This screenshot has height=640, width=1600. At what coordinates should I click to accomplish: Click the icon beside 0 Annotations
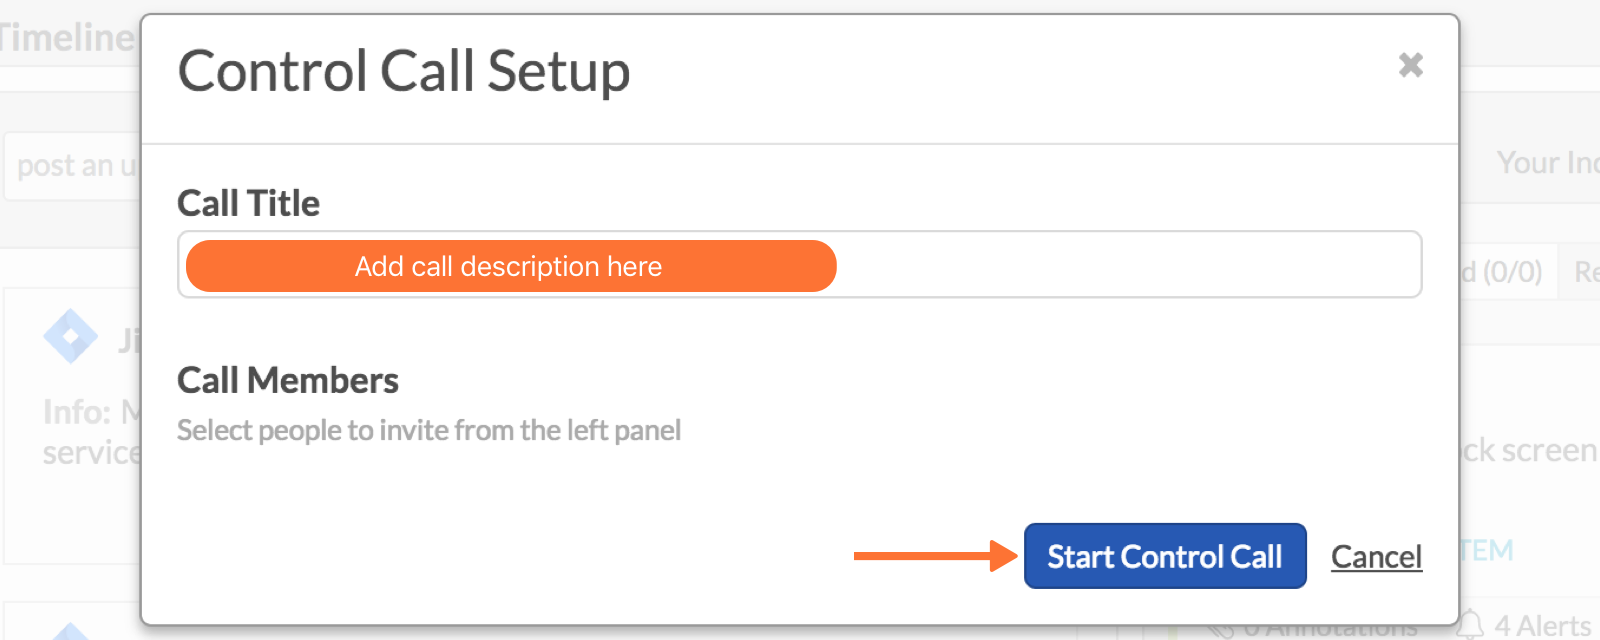point(1220,630)
